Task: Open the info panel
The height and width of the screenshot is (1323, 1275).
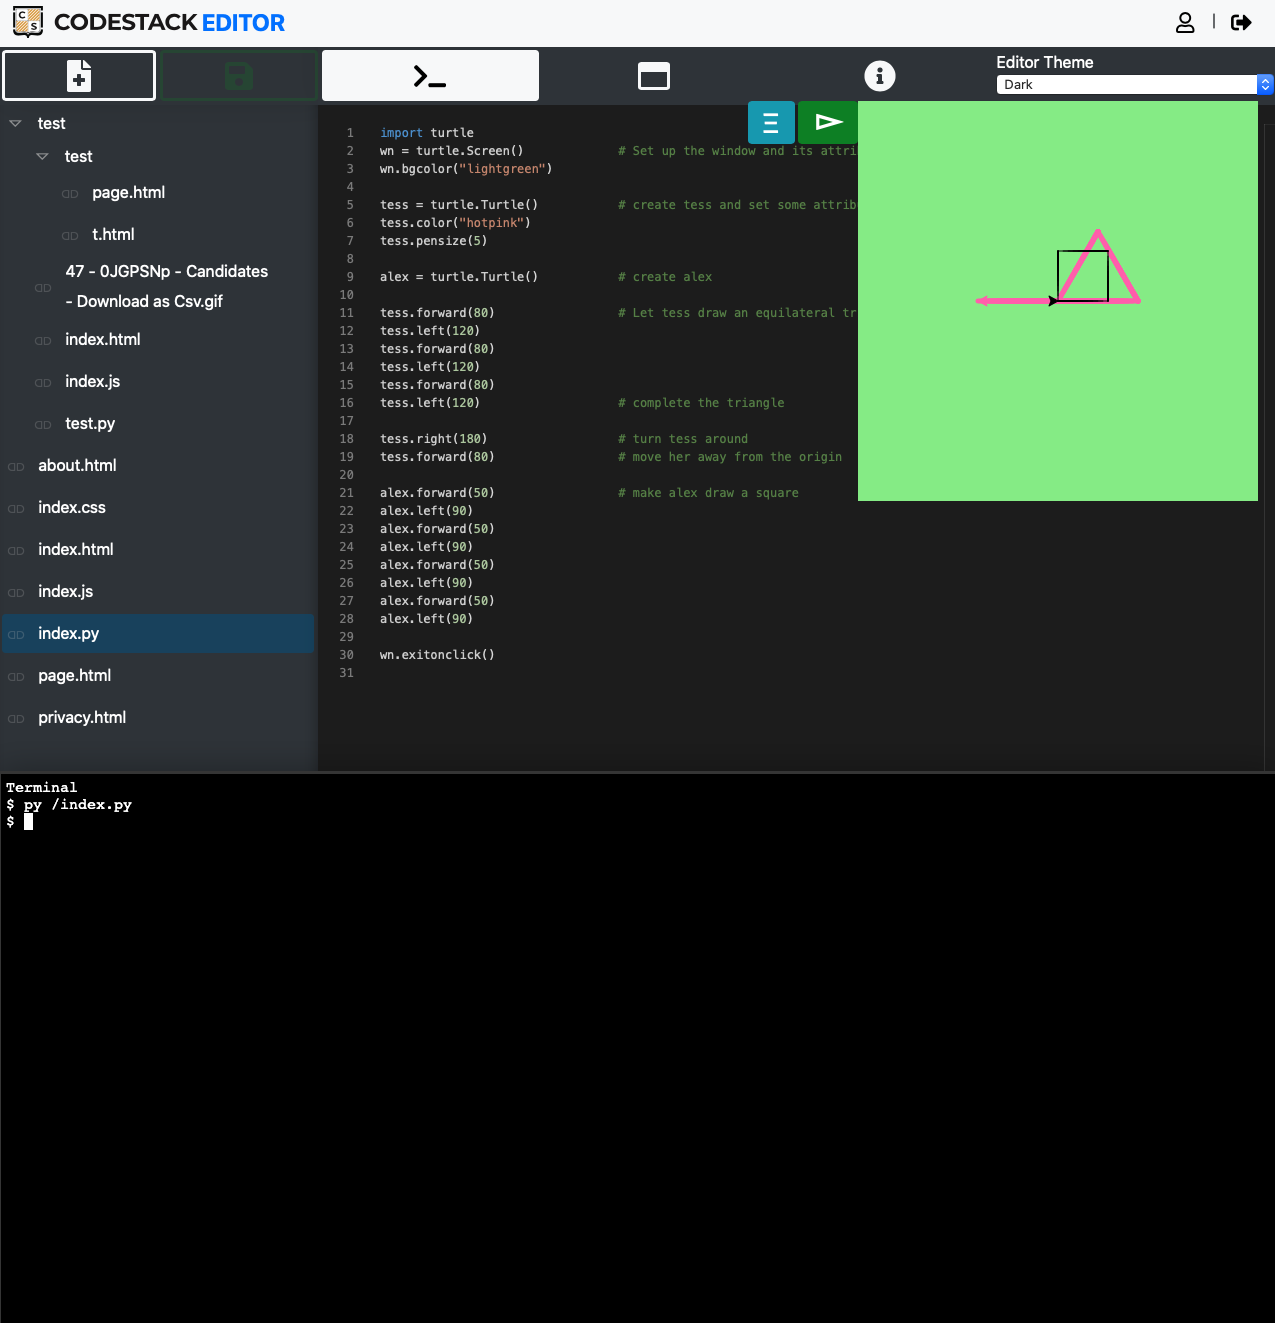Action: coord(880,75)
